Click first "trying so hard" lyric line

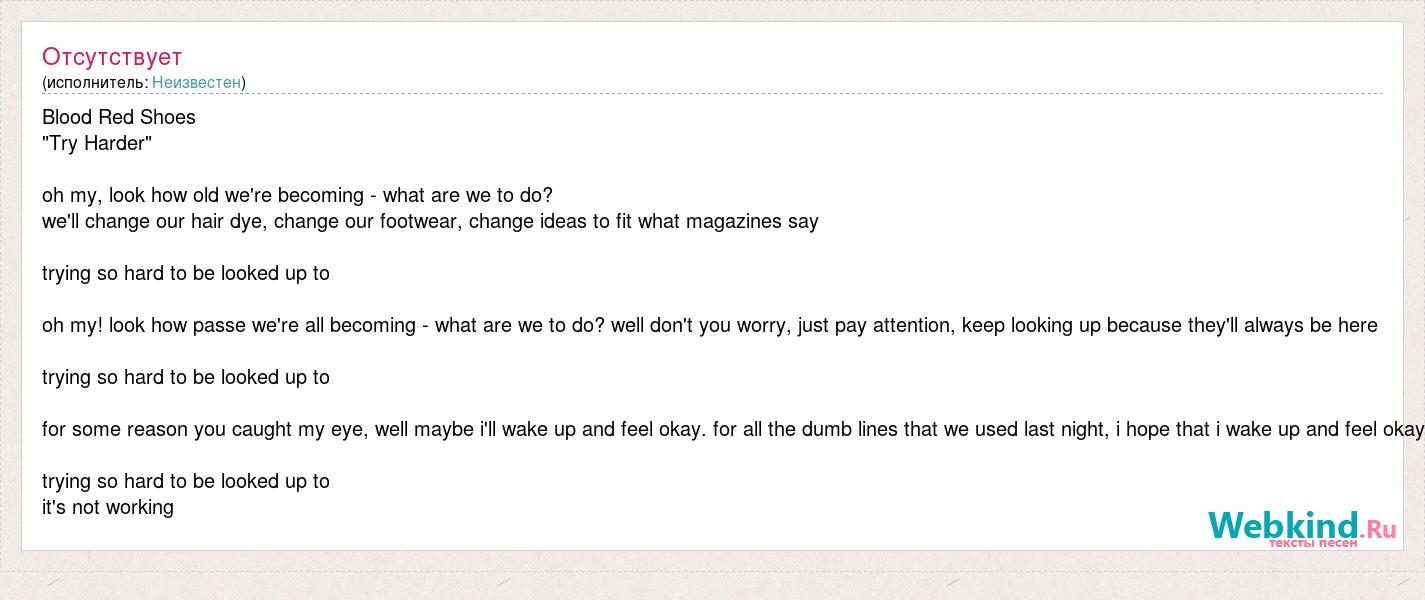click(x=186, y=273)
